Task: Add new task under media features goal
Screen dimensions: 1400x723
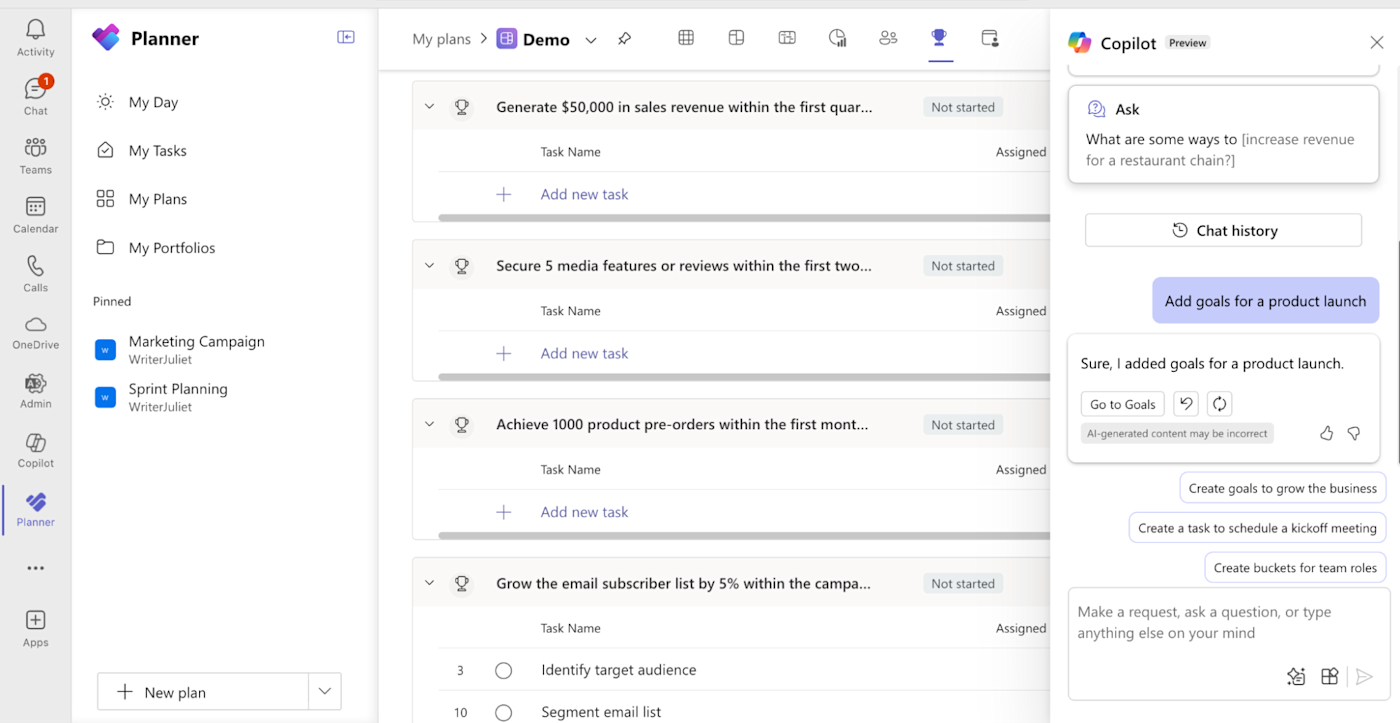Action: (584, 353)
